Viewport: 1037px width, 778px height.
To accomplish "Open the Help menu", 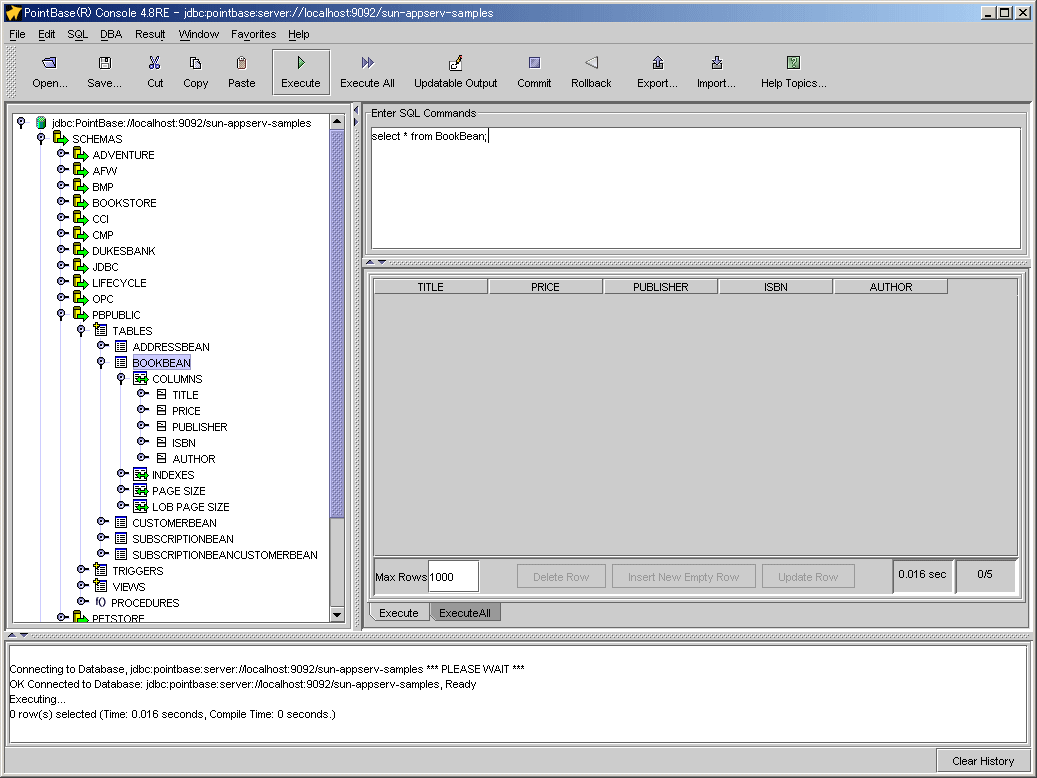I will click(298, 34).
